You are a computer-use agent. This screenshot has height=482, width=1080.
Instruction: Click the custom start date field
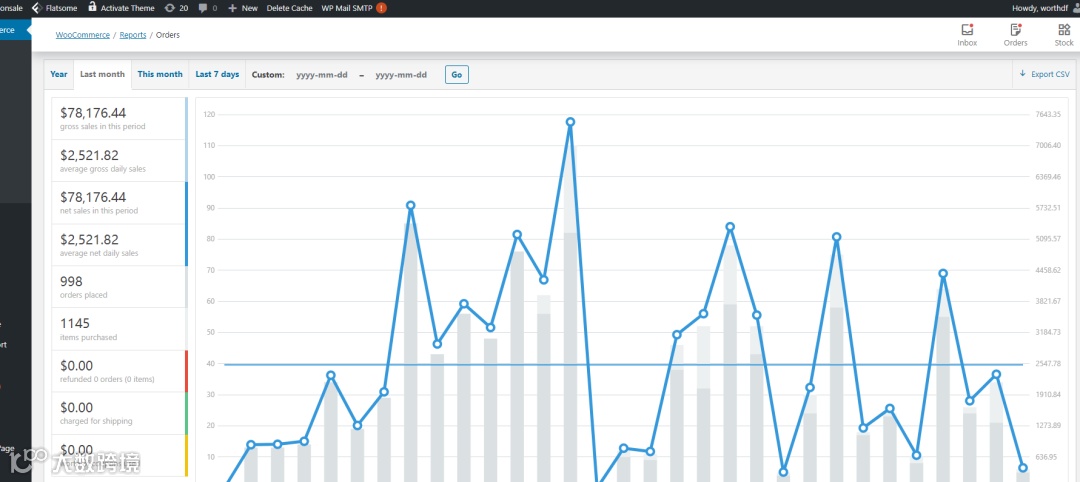(322, 74)
